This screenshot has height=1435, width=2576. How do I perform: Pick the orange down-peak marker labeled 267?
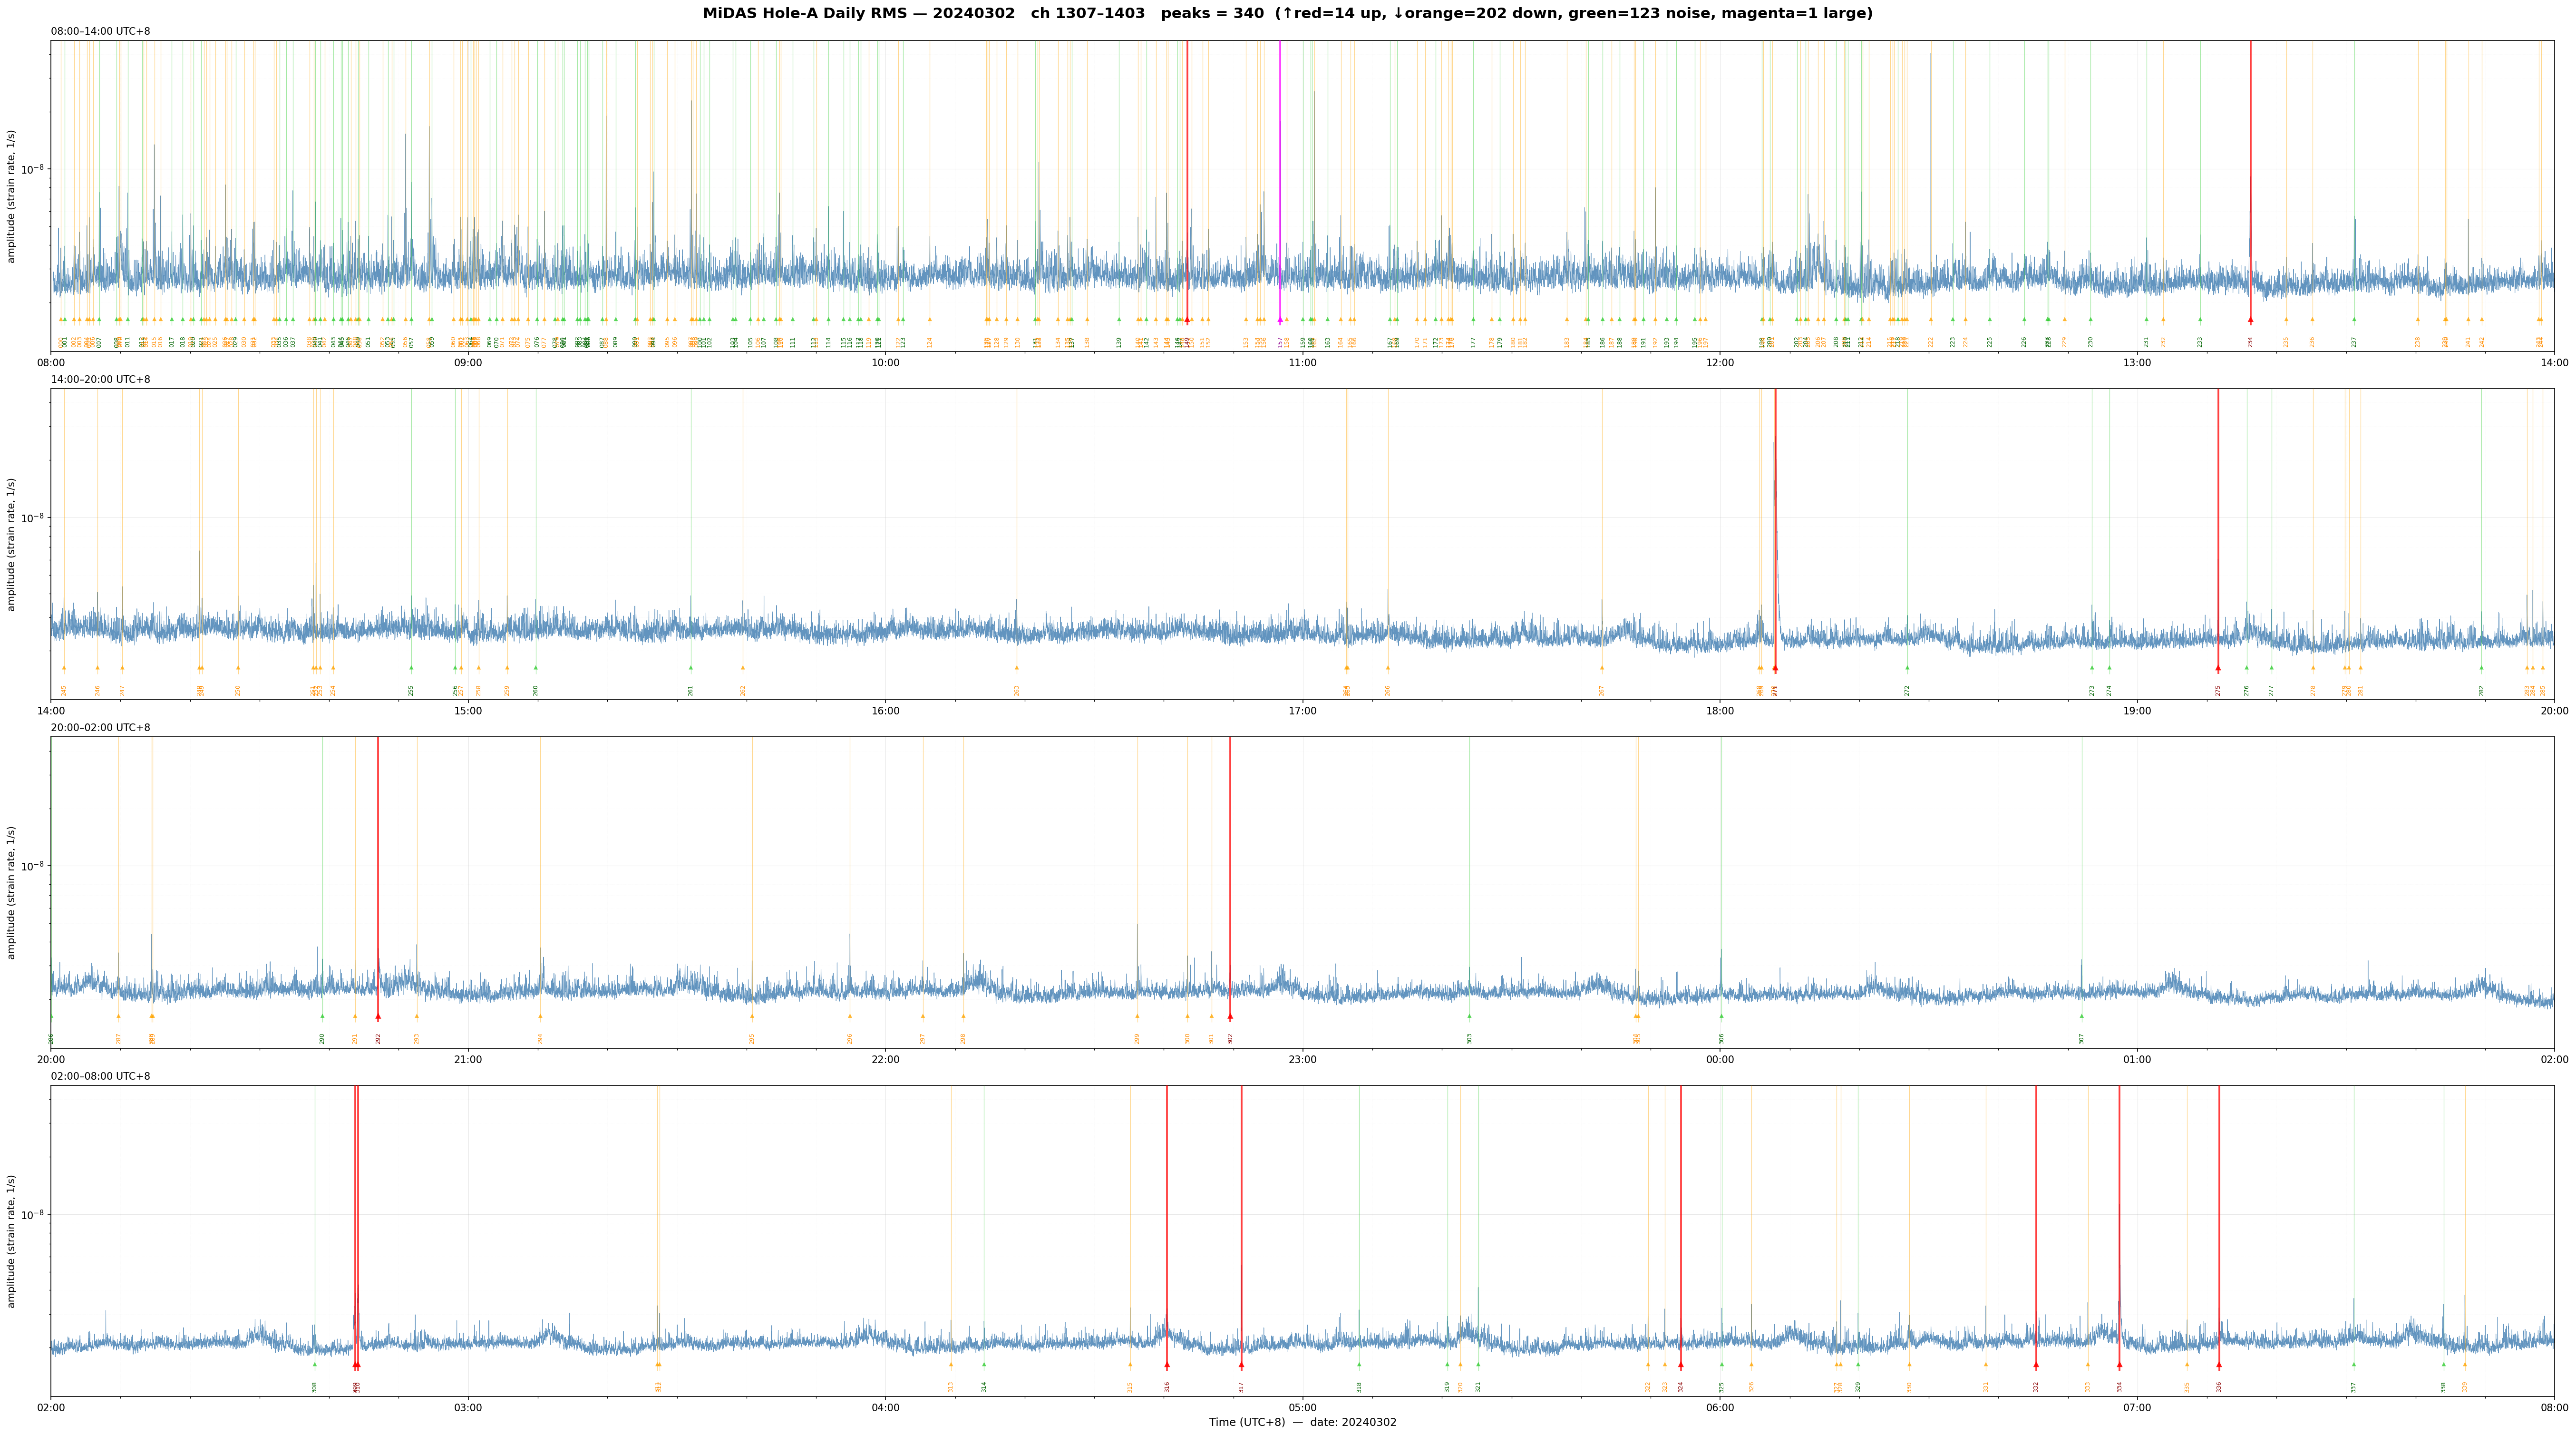click(1601, 668)
